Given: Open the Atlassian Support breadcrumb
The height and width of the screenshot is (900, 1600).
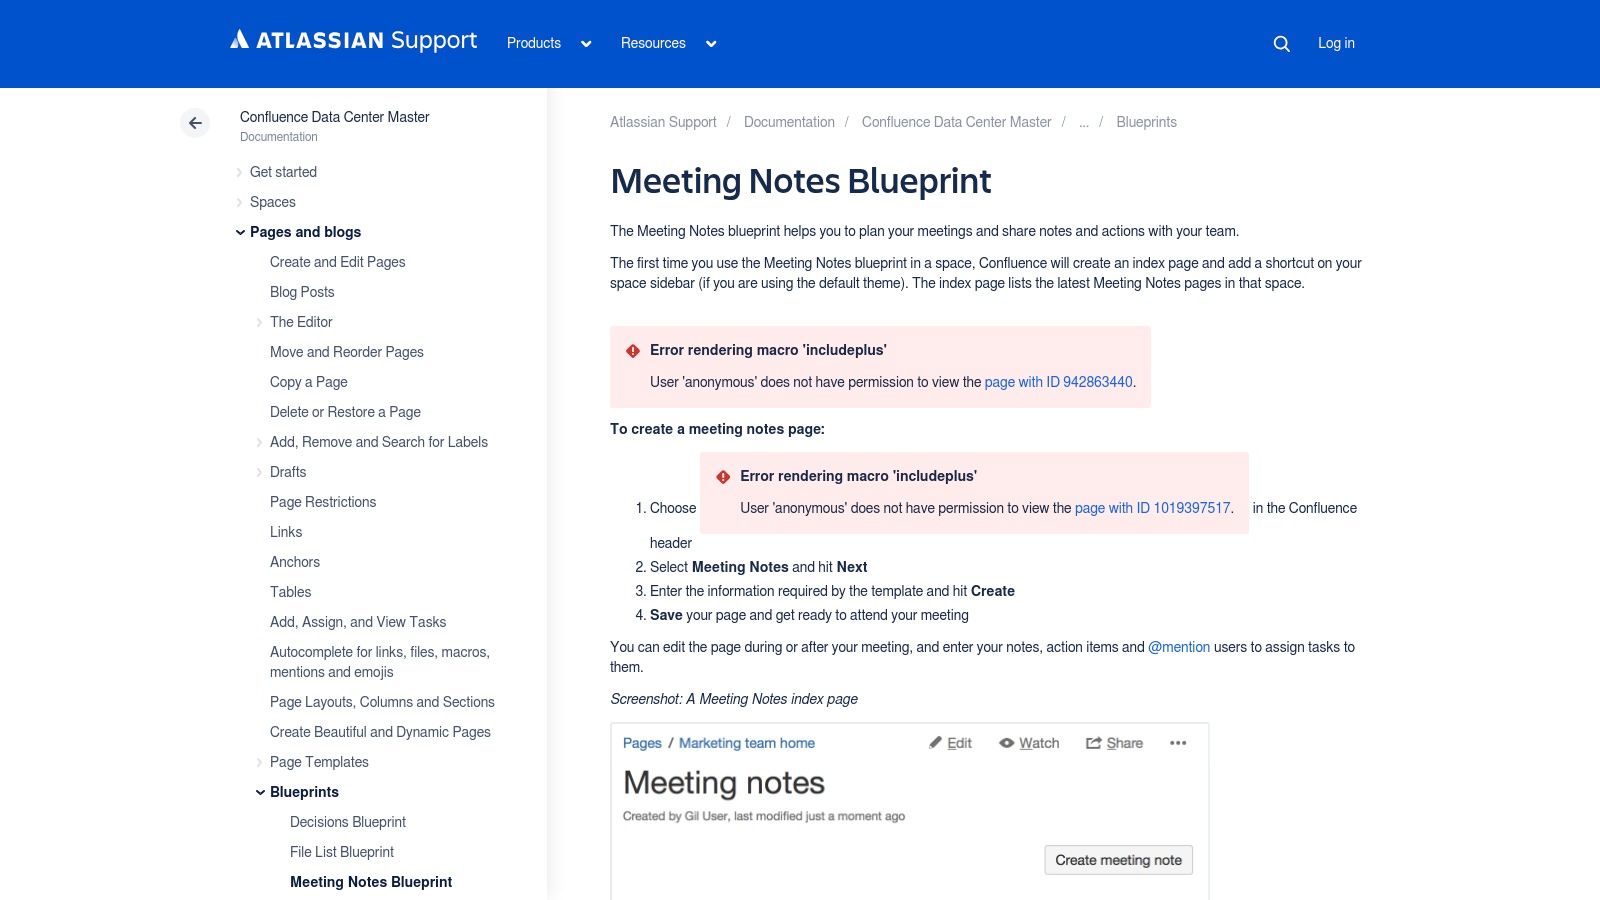Looking at the screenshot, I should (x=663, y=122).
